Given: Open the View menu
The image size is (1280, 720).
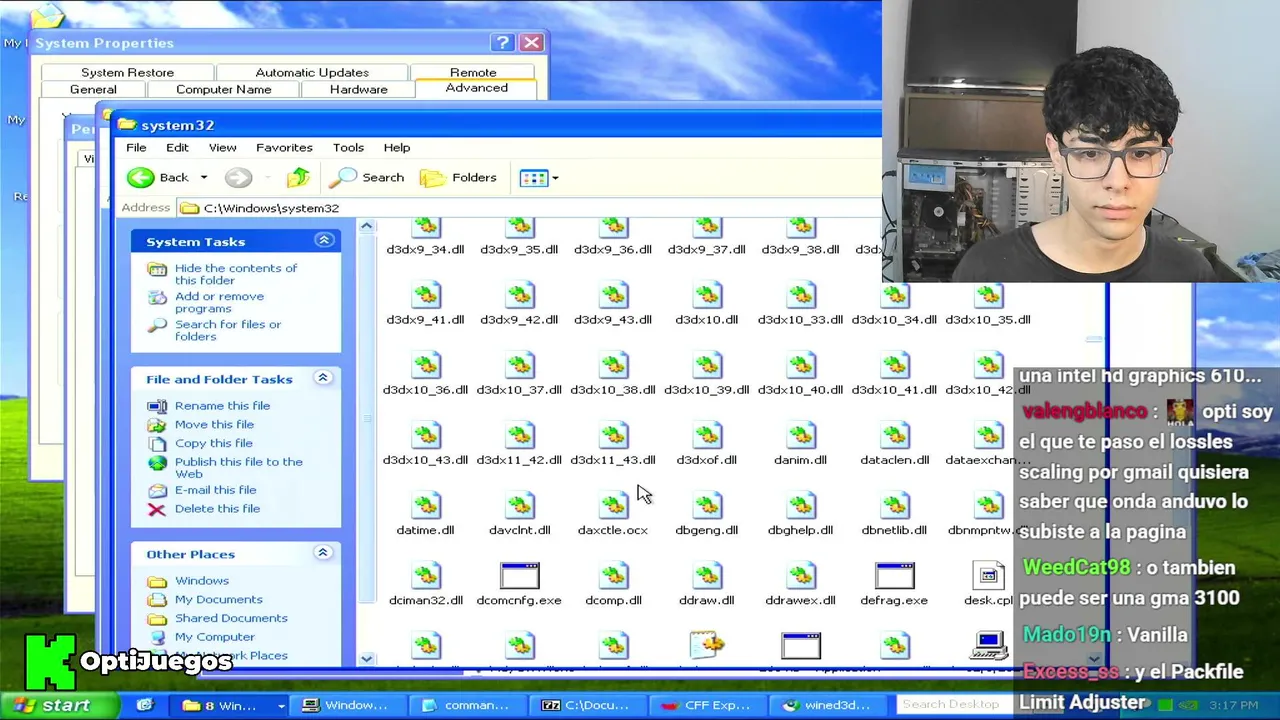Looking at the screenshot, I should coord(222,148).
